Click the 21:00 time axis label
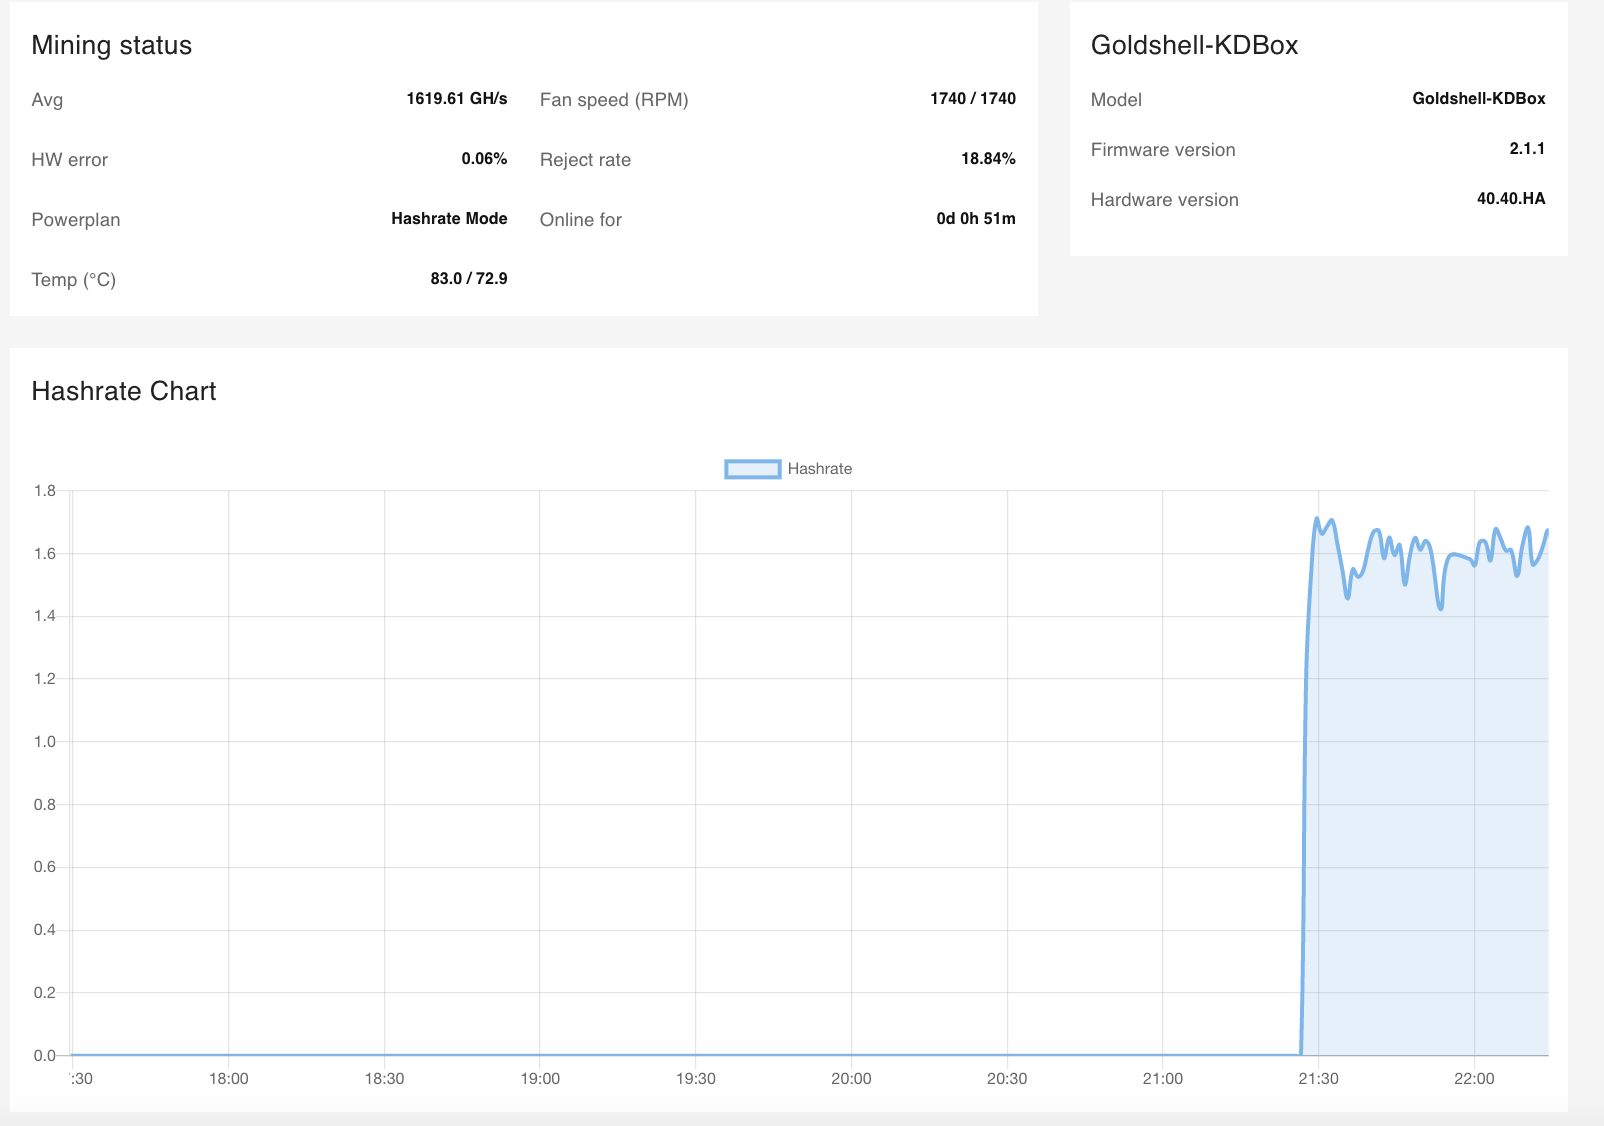The height and width of the screenshot is (1126, 1604). pos(1163,1079)
